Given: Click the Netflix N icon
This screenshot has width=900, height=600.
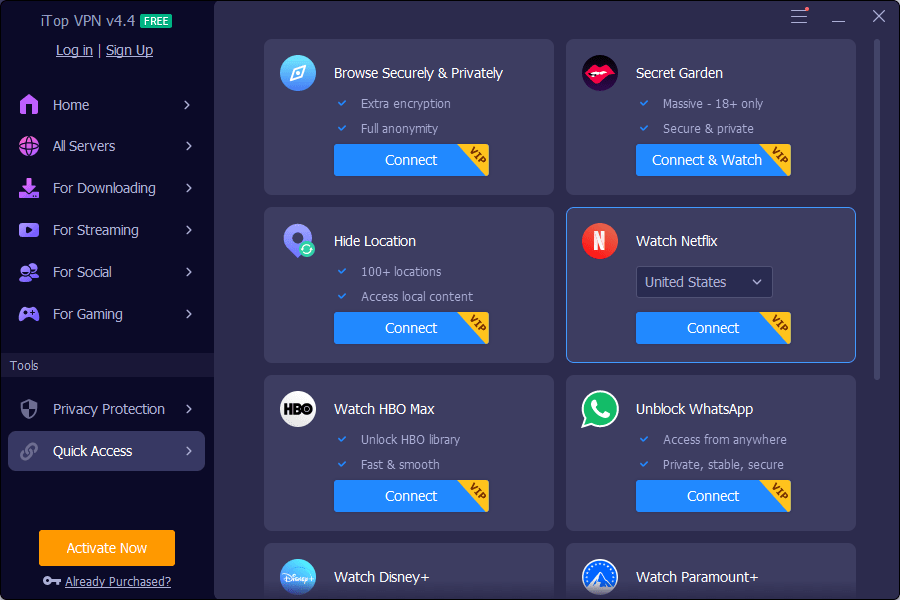Looking at the screenshot, I should pos(600,241).
